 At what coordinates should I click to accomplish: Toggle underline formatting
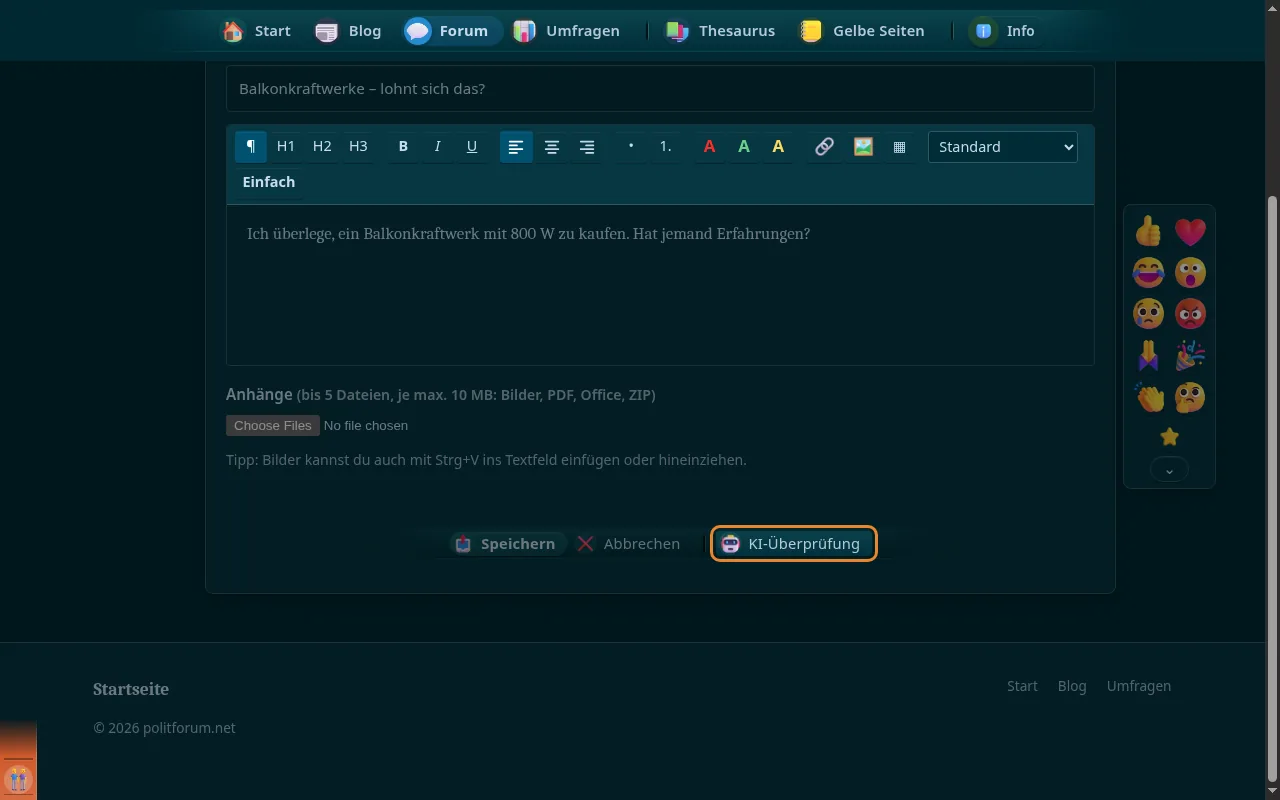click(472, 147)
